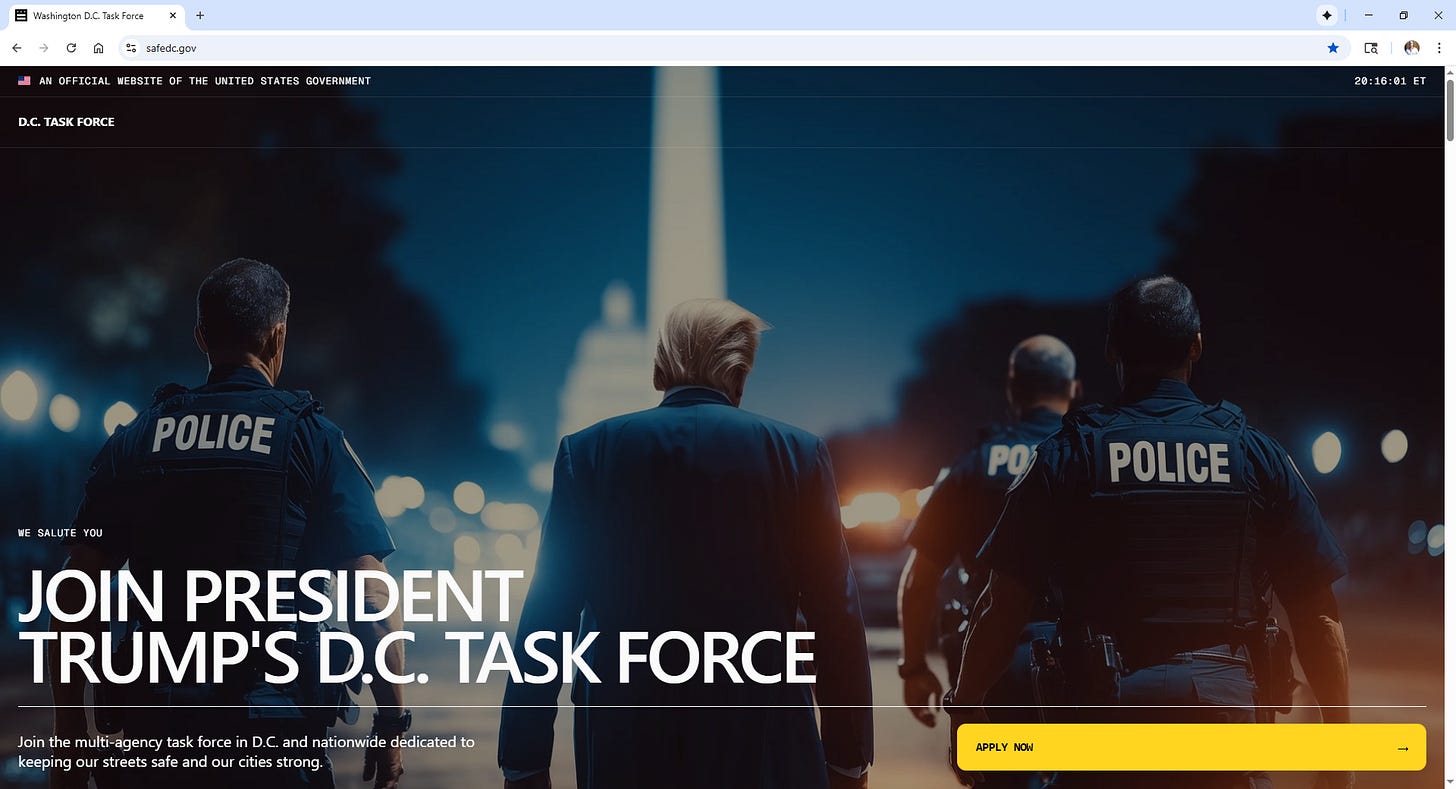The image size is (1456, 789).
Task: Click the "WE SALUTE YOU" text
Action: (x=60, y=533)
